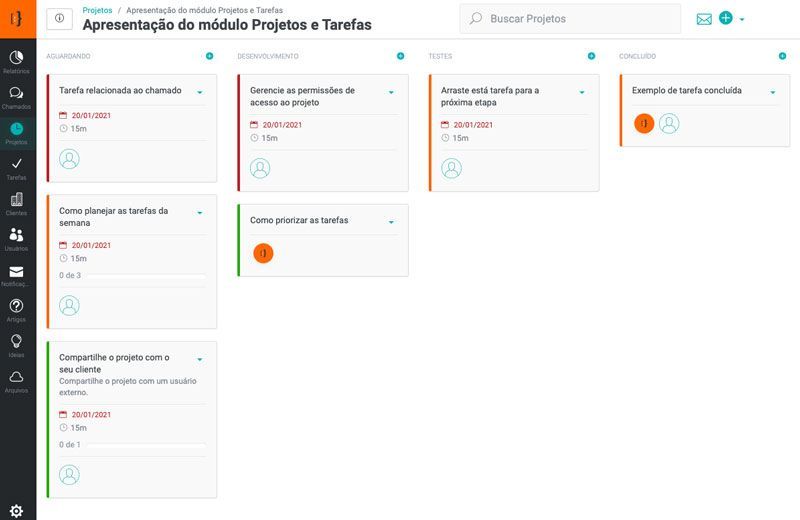The width and height of the screenshot is (800, 520).
Task: Open the dropdown next to the header plus button
Action: (x=742, y=20)
